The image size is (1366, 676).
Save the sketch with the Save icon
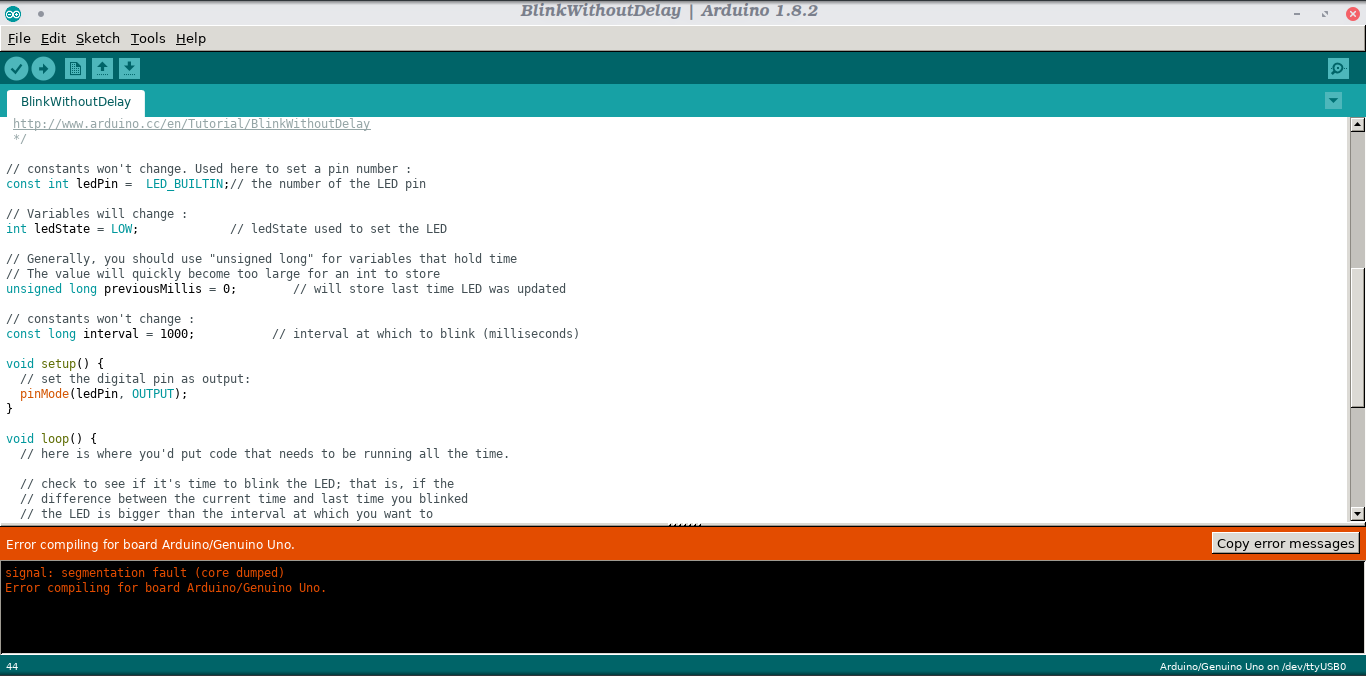(x=129, y=68)
